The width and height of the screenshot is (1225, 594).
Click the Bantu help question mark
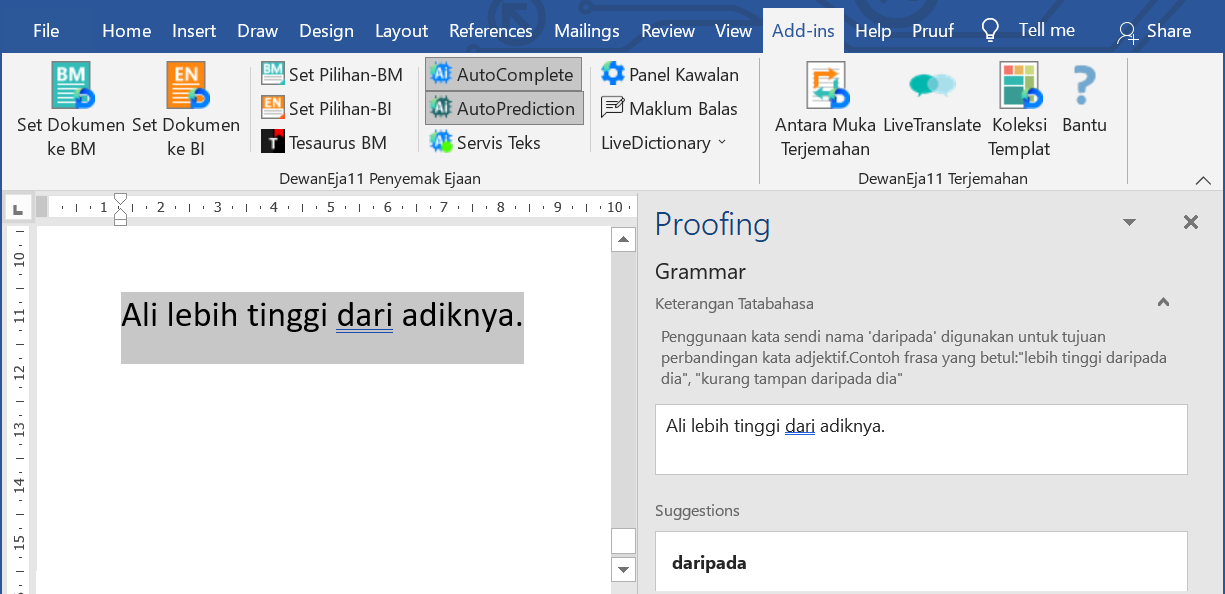tap(1083, 86)
